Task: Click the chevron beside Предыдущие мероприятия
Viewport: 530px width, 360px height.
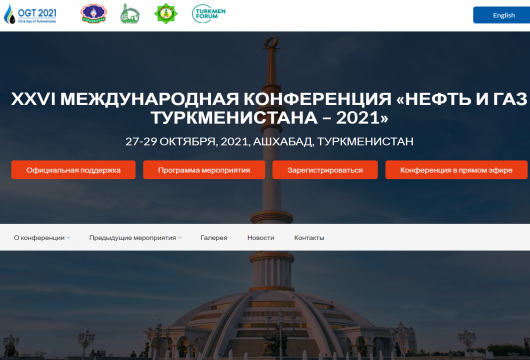Action: (x=179, y=238)
